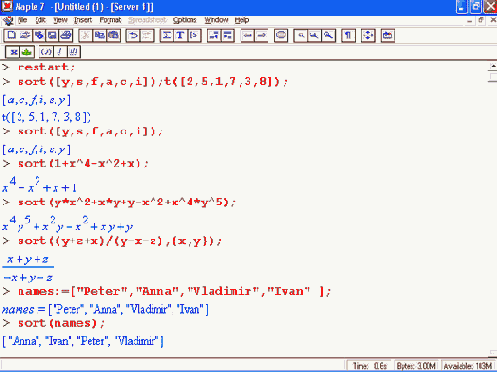
Task: Toggle the x standard math notation button
Action: 13,52
